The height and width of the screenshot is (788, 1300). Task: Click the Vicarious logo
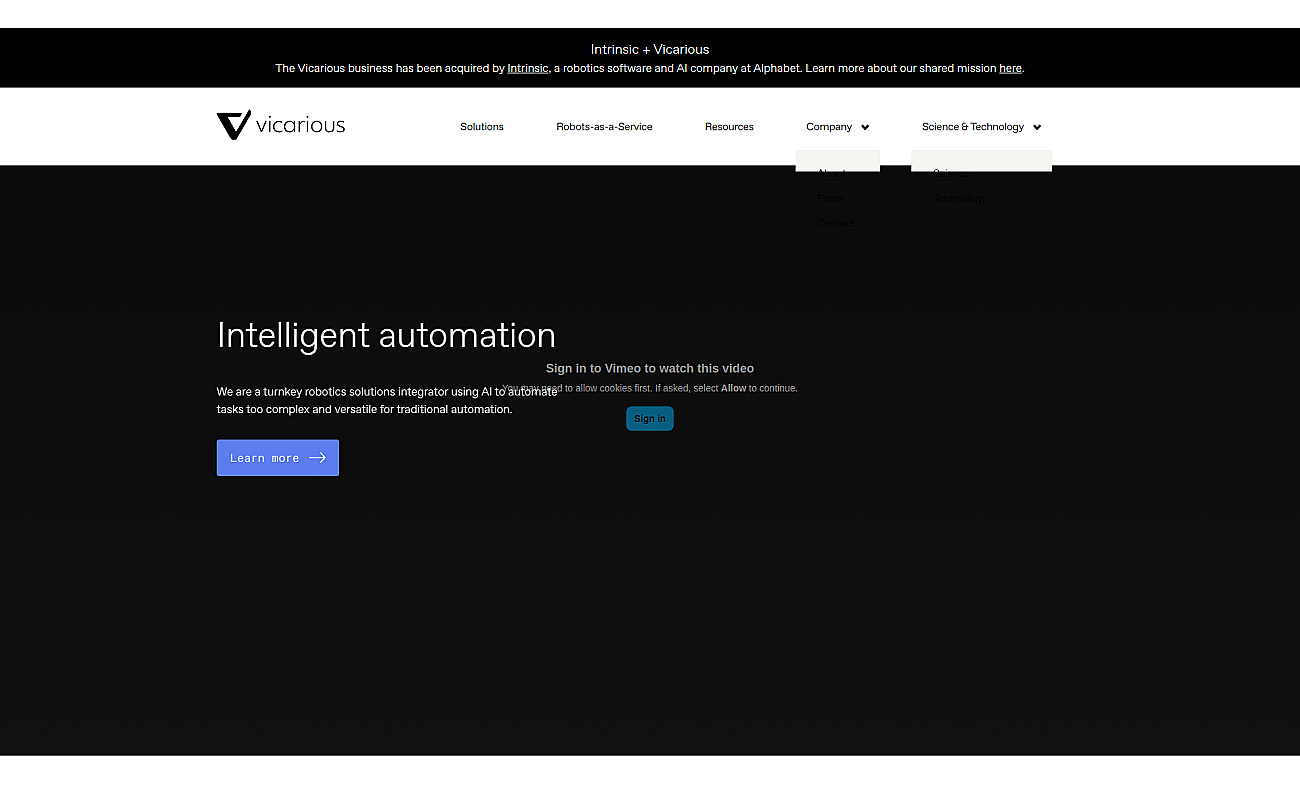[x=281, y=125]
